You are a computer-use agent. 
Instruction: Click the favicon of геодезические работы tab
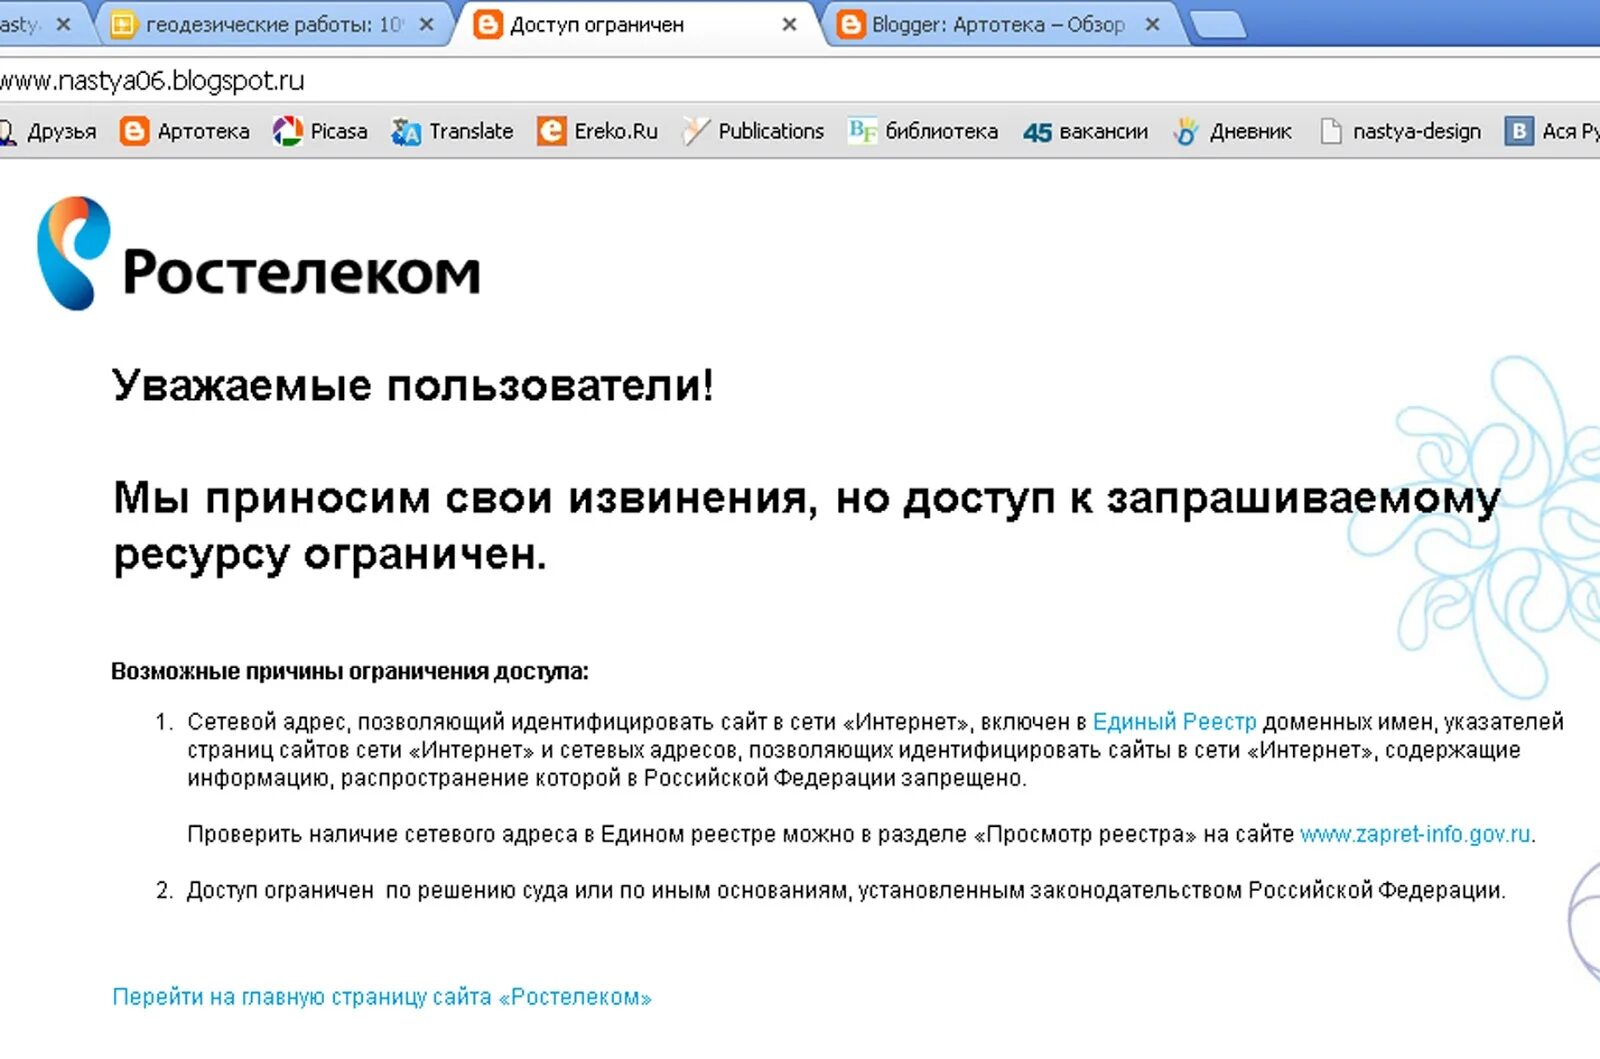pyautogui.click(x=123, y=24)
